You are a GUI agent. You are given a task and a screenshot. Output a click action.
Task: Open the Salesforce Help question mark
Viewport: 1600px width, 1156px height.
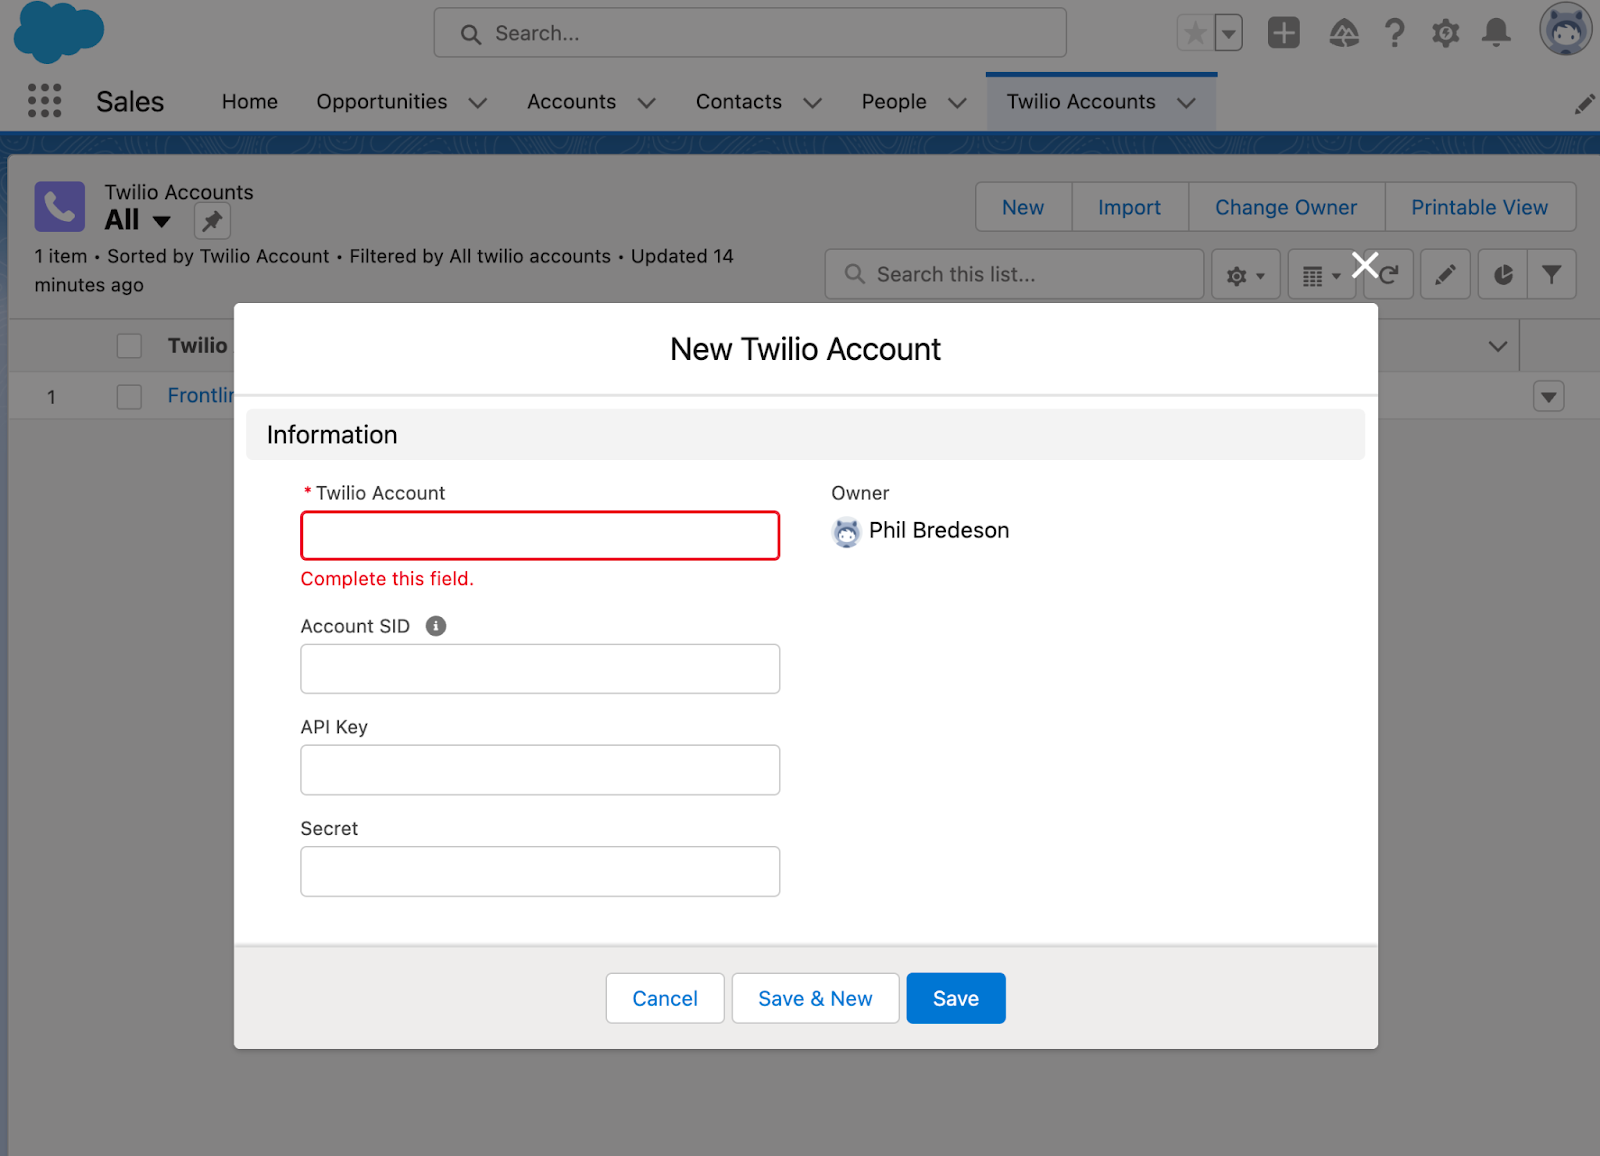(1395, 33)
